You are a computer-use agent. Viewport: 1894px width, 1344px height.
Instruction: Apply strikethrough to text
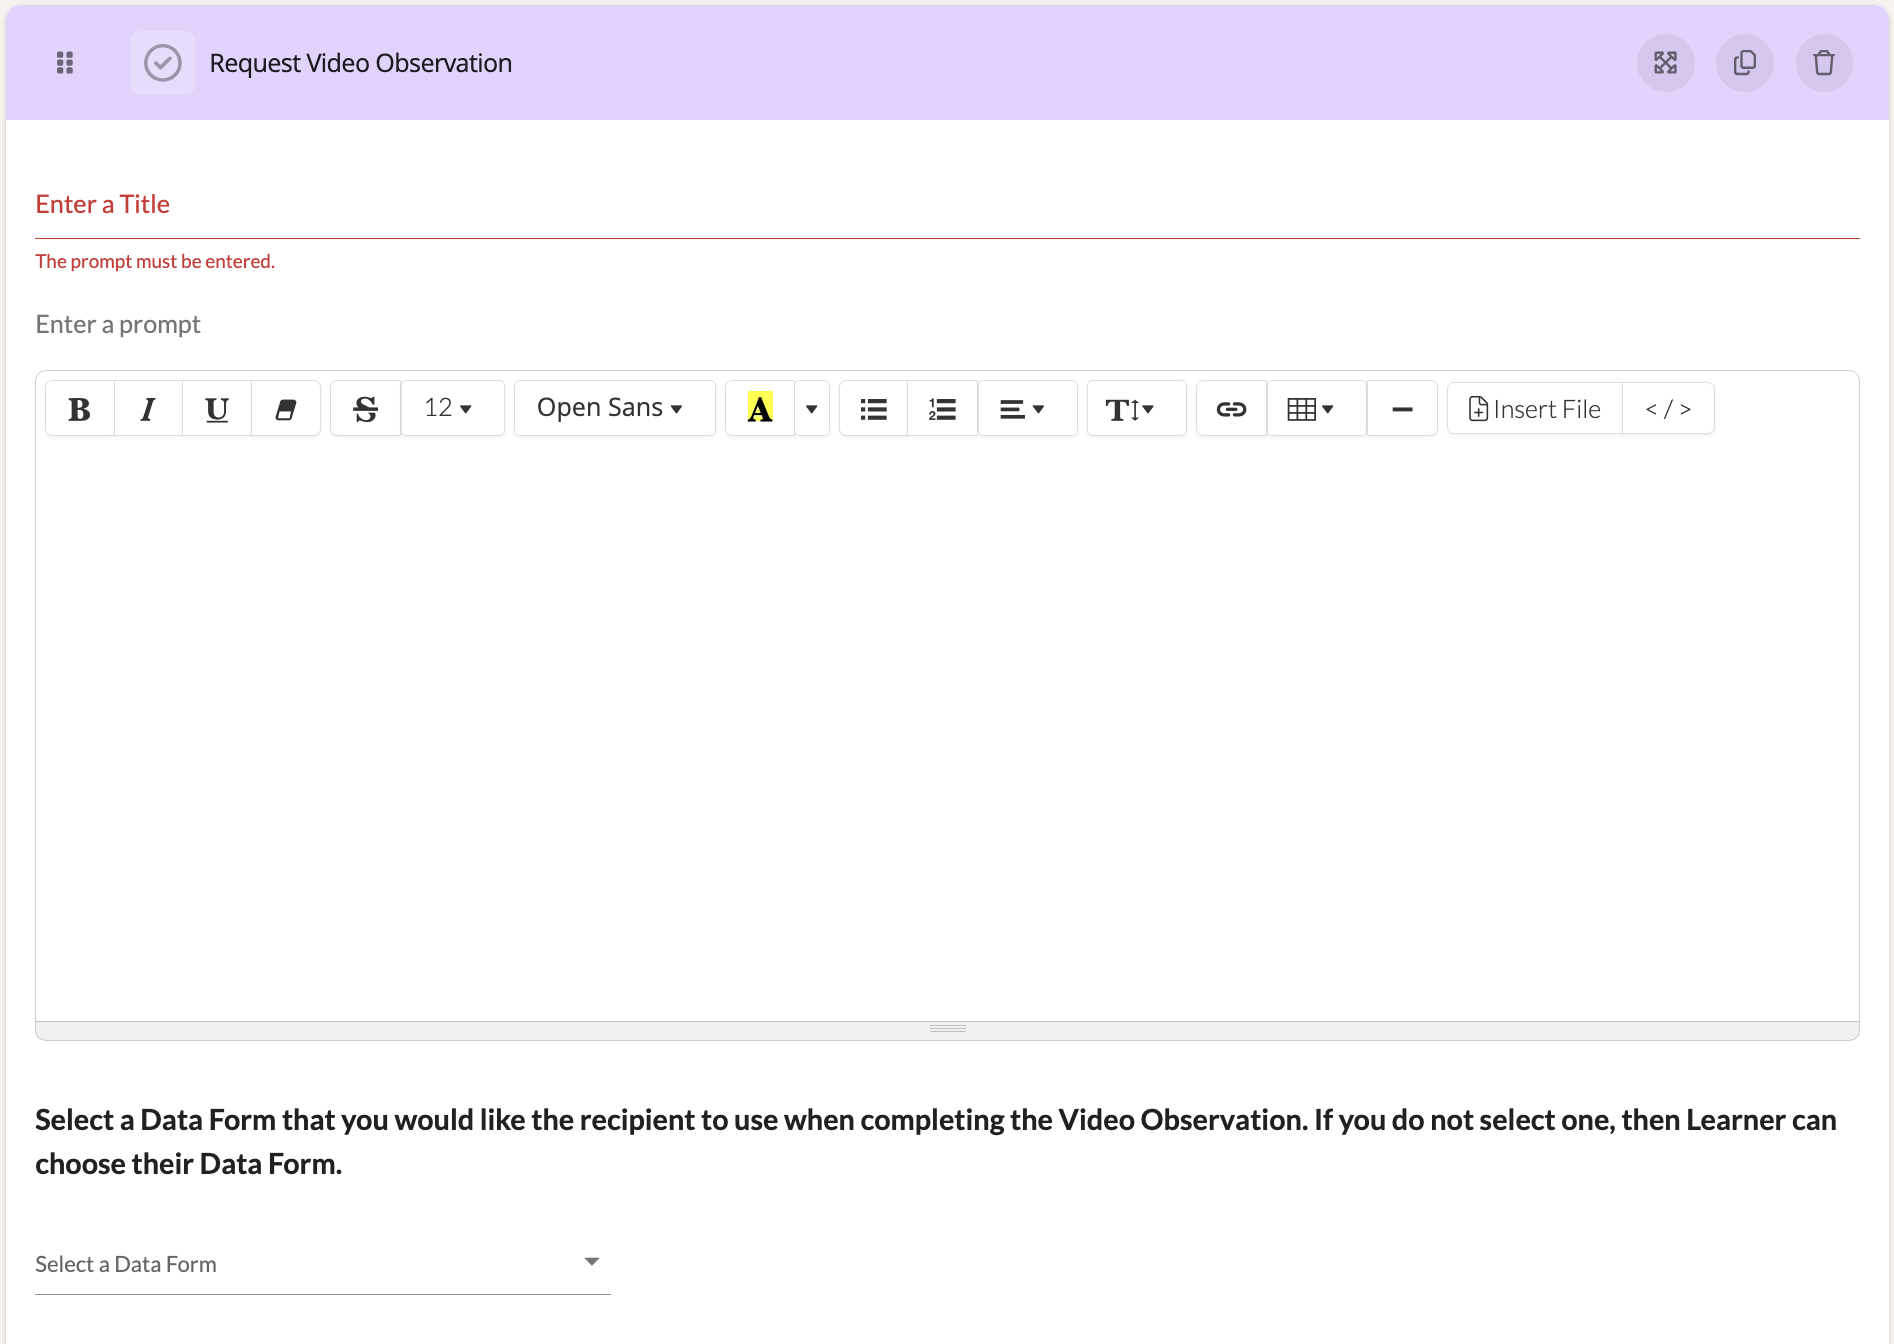(x=365, y=409)
